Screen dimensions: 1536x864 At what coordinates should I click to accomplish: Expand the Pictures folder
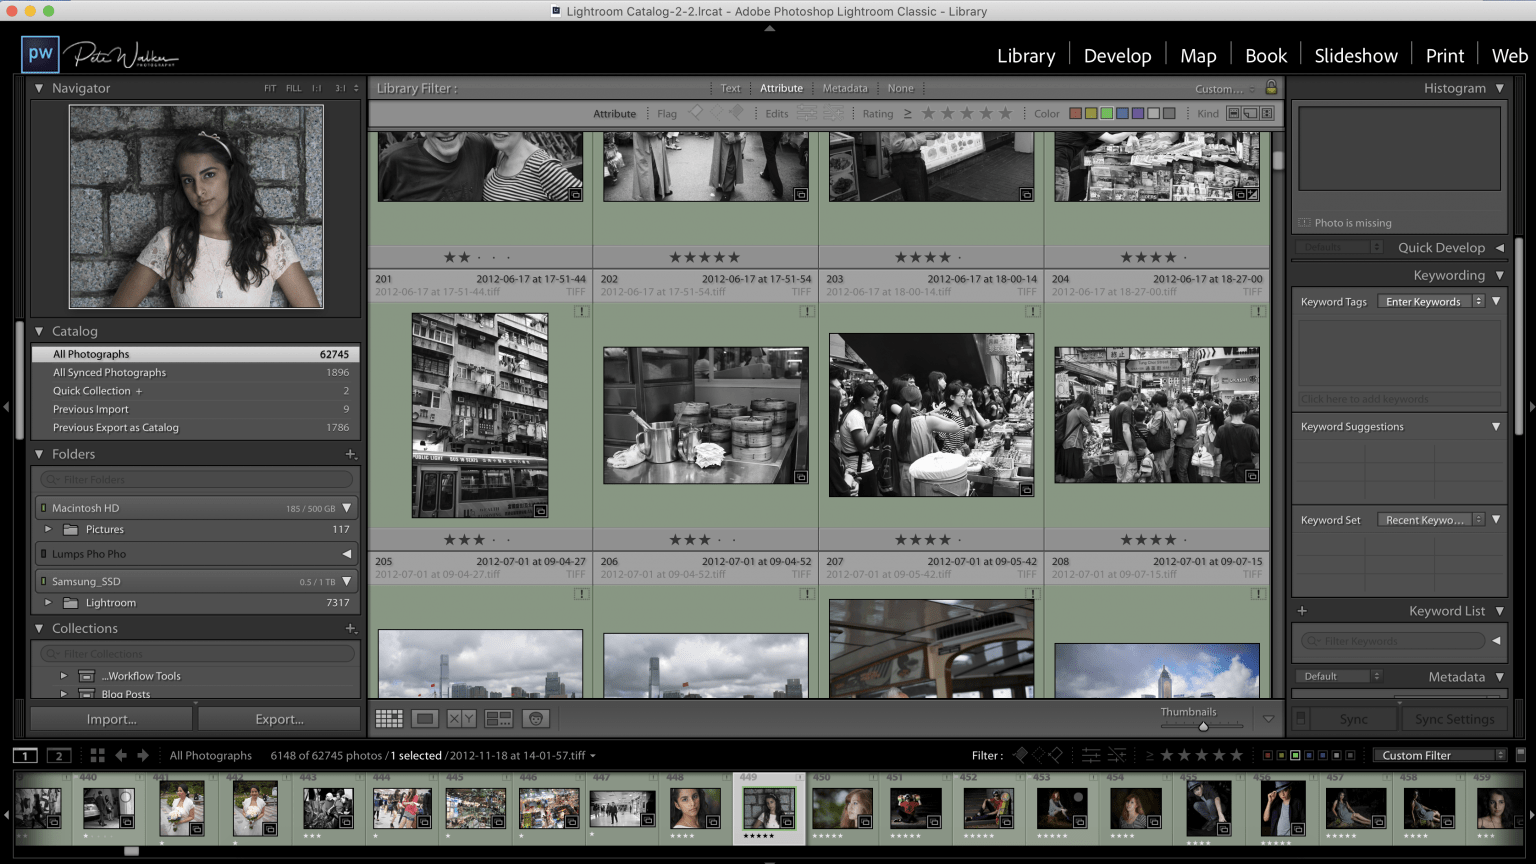(47, 529)
